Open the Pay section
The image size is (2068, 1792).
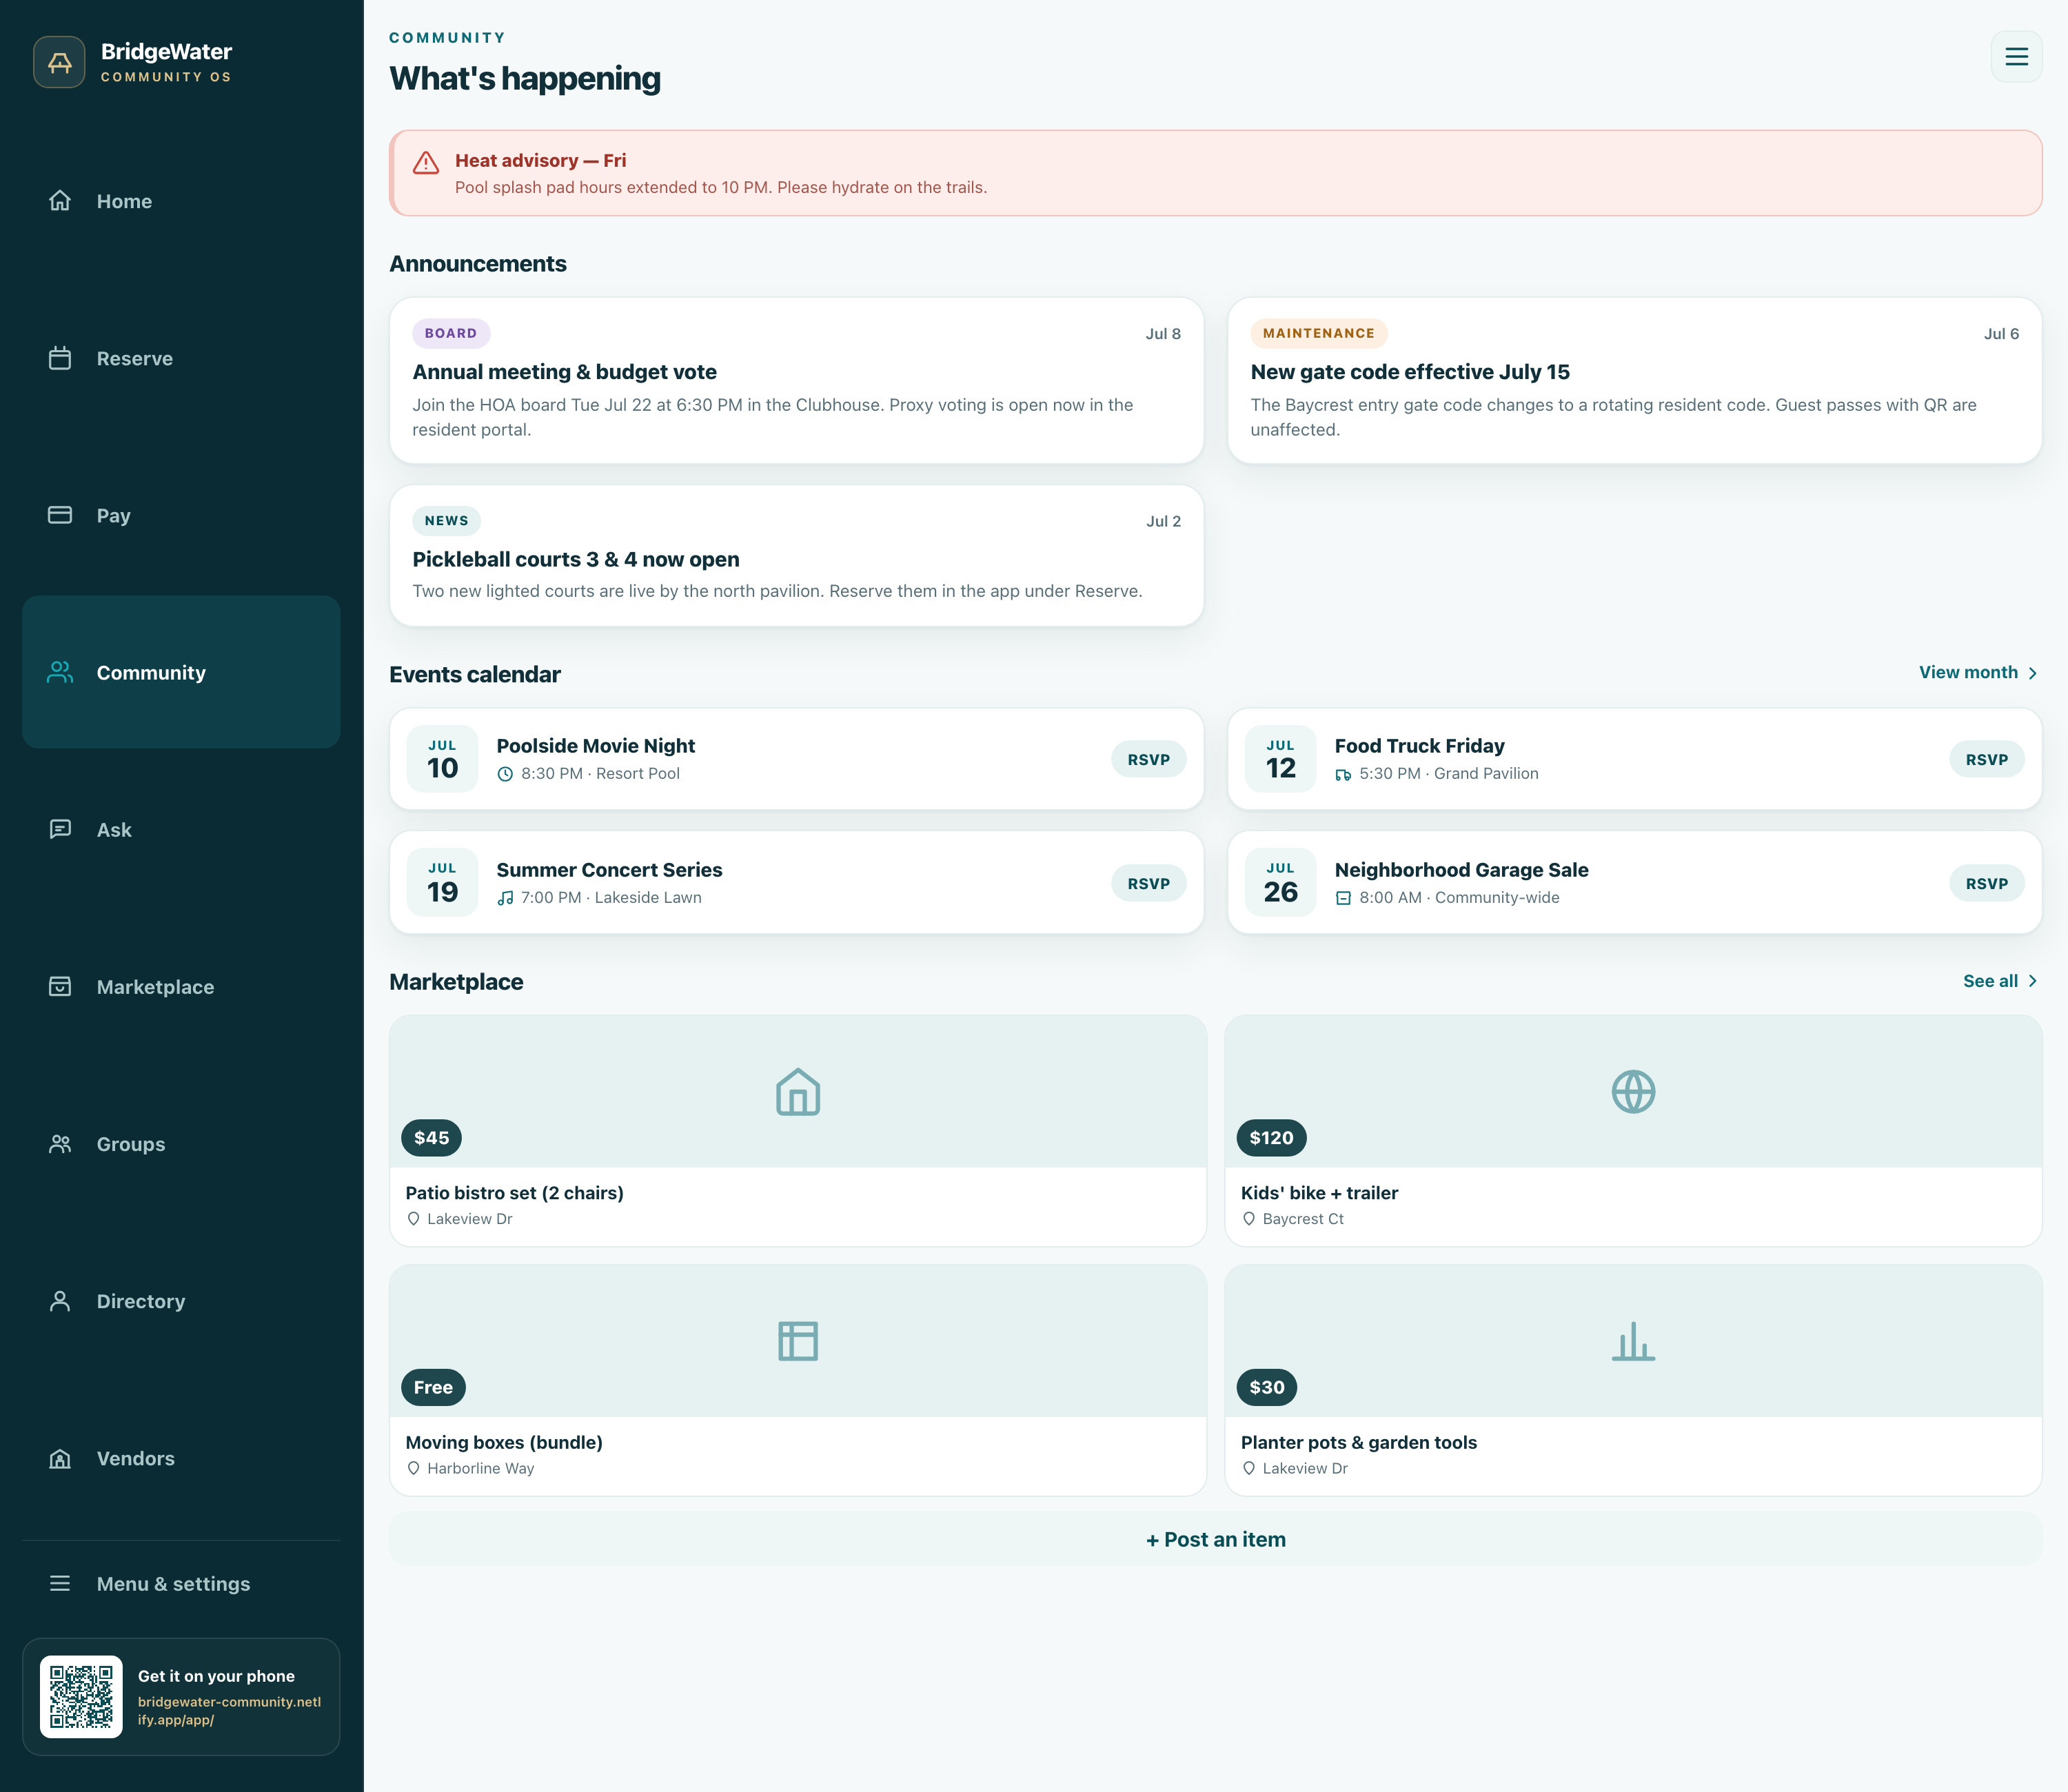point(181,515)
